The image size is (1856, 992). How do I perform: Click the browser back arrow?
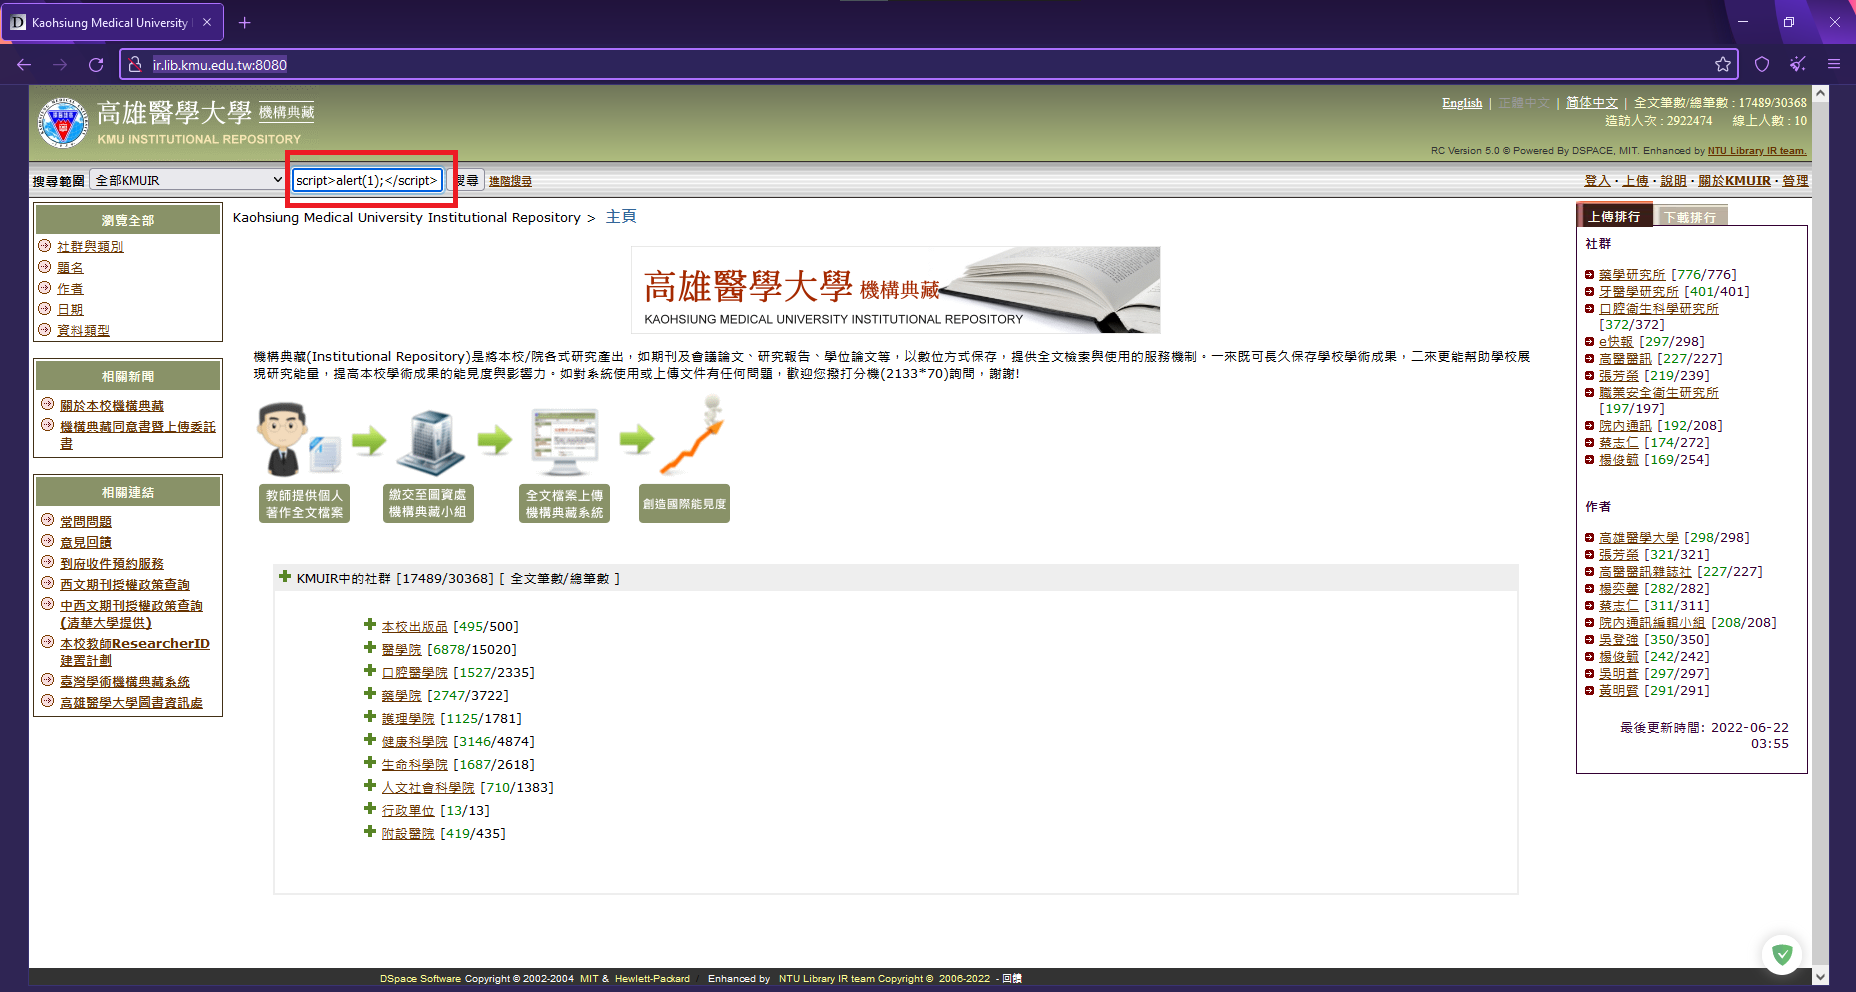click(x=24, y=65)
